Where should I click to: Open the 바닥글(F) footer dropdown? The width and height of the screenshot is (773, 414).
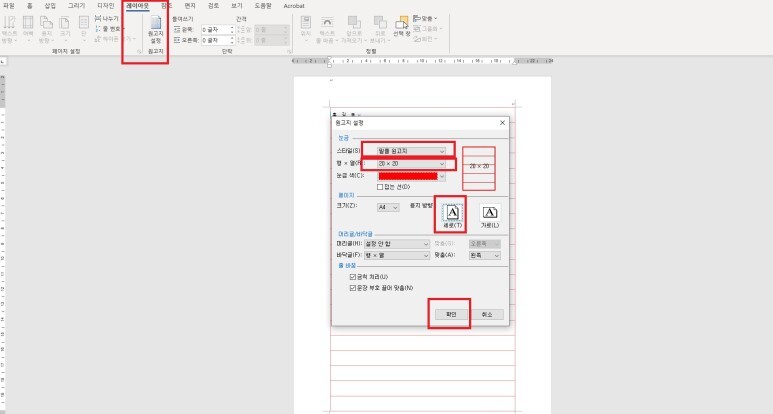(397, 255)
